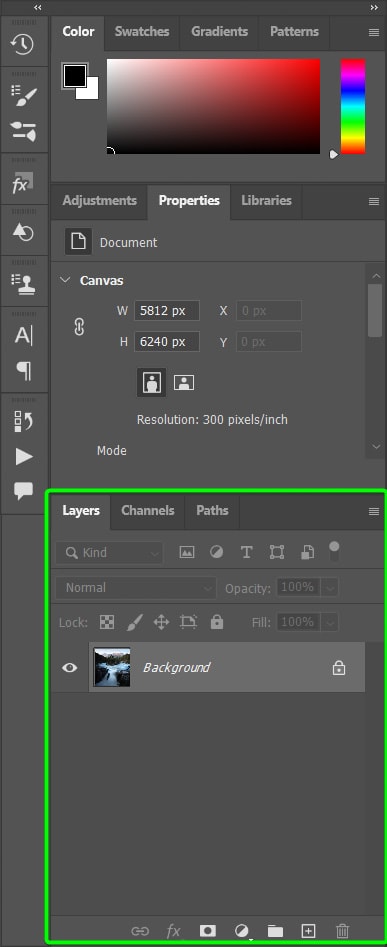Set canvas orientation to portrait
The width and height of the screenshot is (387, 947).
152,382
